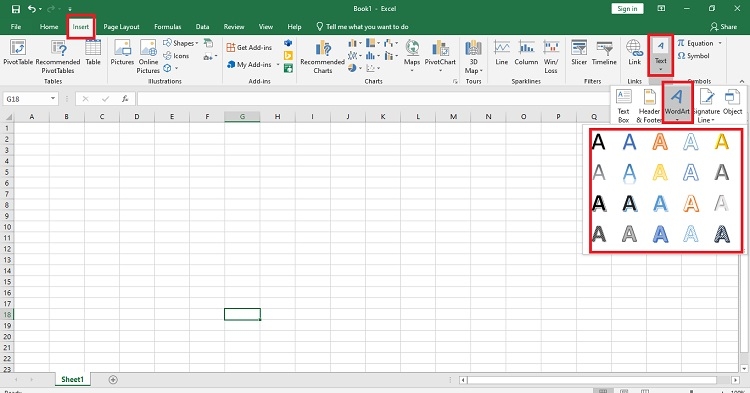
Task: Open the Header & Footer tool
Action: point(649,106)
